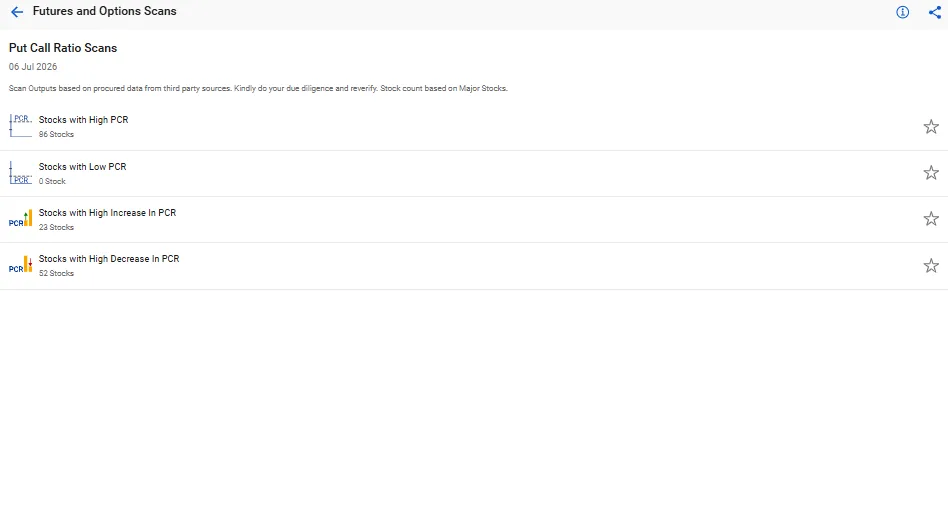The width and height of the screenshot is (948, 521).
Task: Open the info icon in the header
Action: [902, 12]
